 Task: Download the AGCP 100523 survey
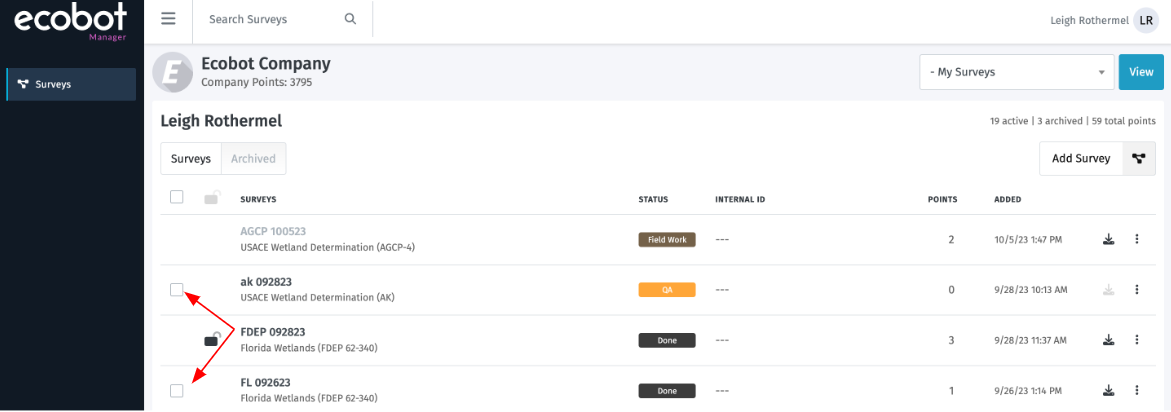[x=1108, y=240]
